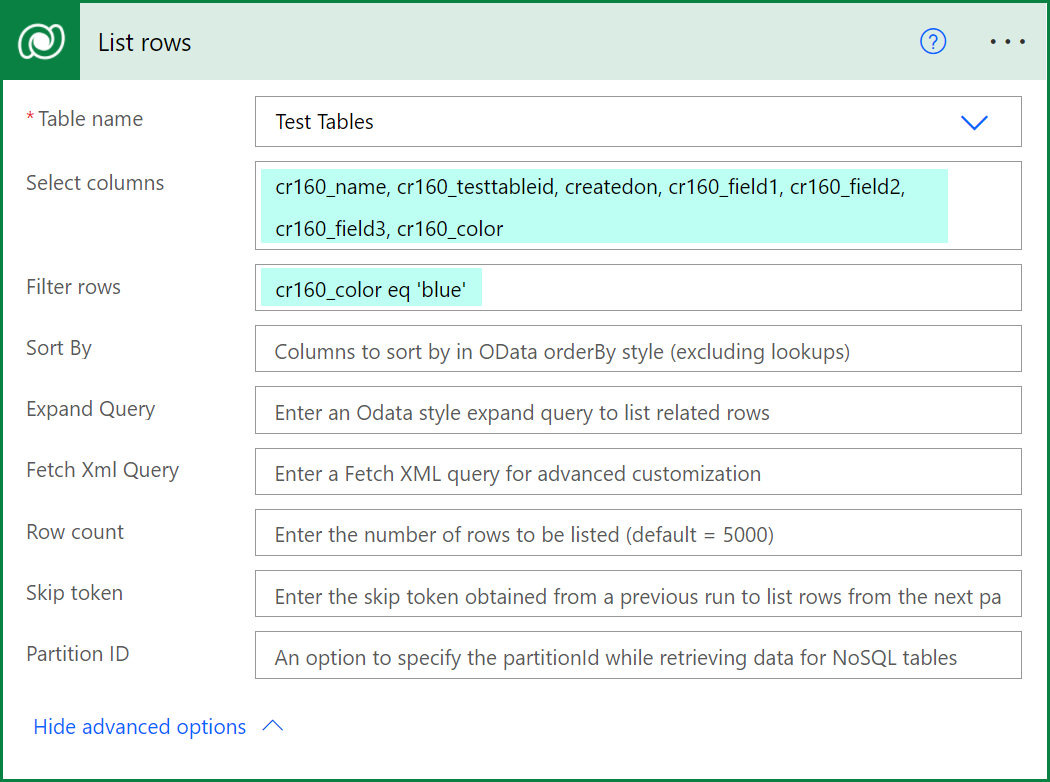Screen dimensions: 1050x782
Task: Collapse using Hide advanced options link
Action: (x=140, y=727)
